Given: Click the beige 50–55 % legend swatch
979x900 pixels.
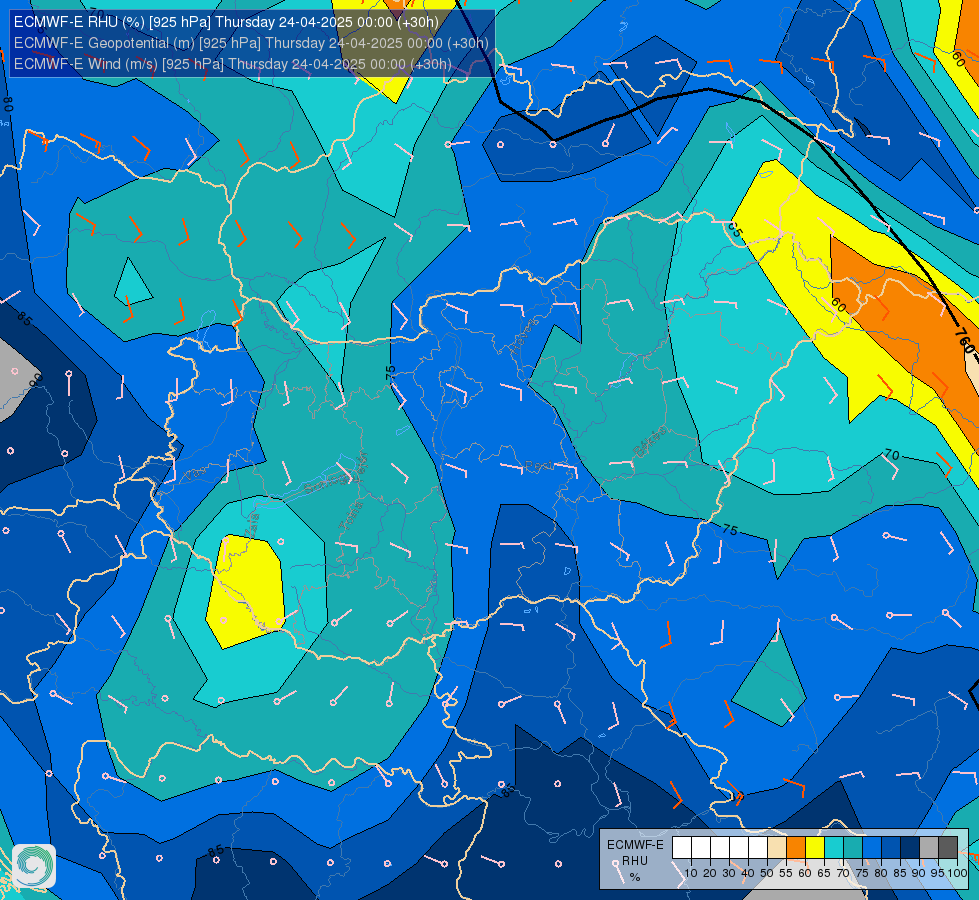Looking at the screenshot, I should coord(777,848).
